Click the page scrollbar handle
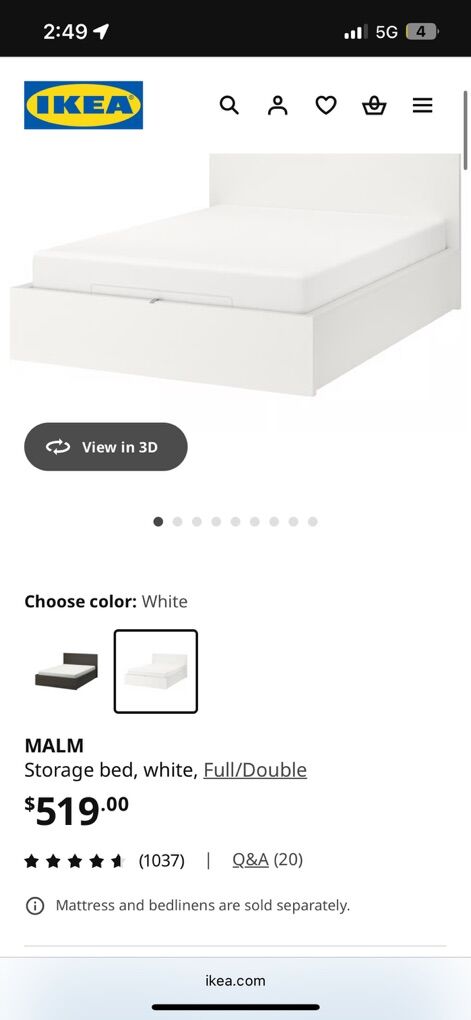 point(466,130)
